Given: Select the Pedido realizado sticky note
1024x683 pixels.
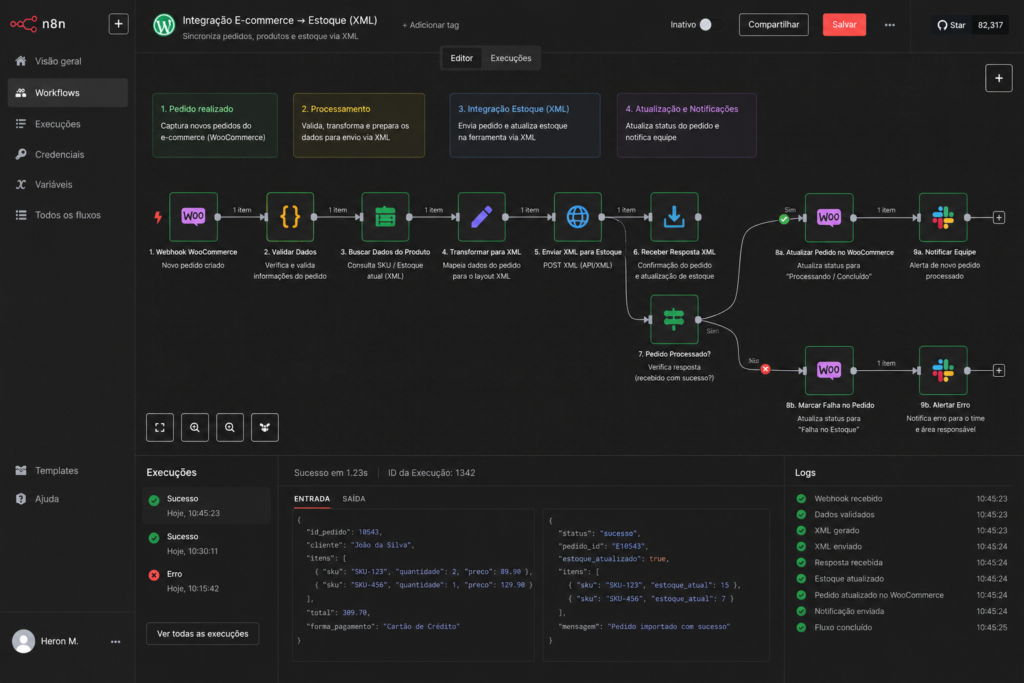Looking at the screenshot, I should coord(215,125).
